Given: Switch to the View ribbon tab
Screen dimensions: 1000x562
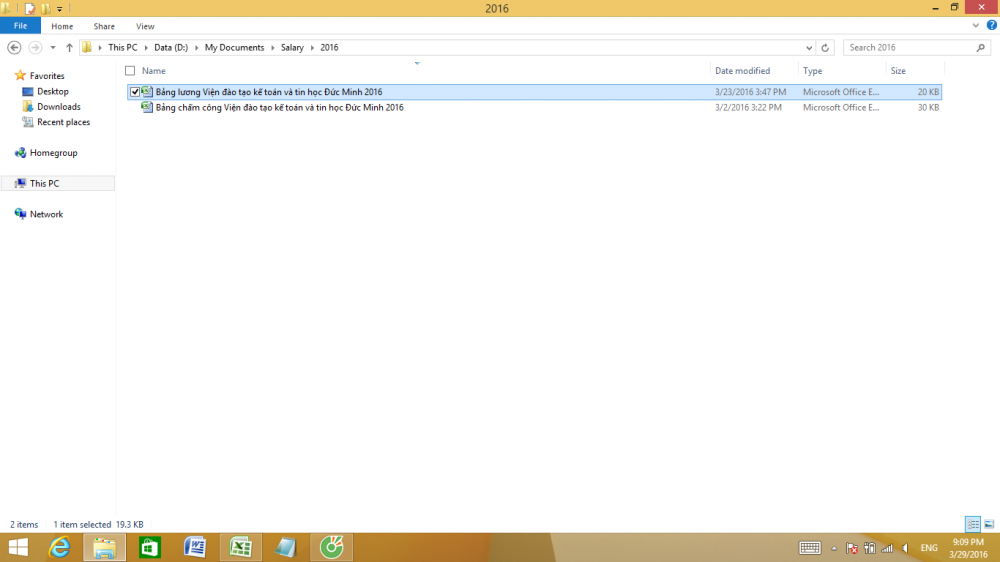Looking at the screenshot, I should click(x=145, y=26).
